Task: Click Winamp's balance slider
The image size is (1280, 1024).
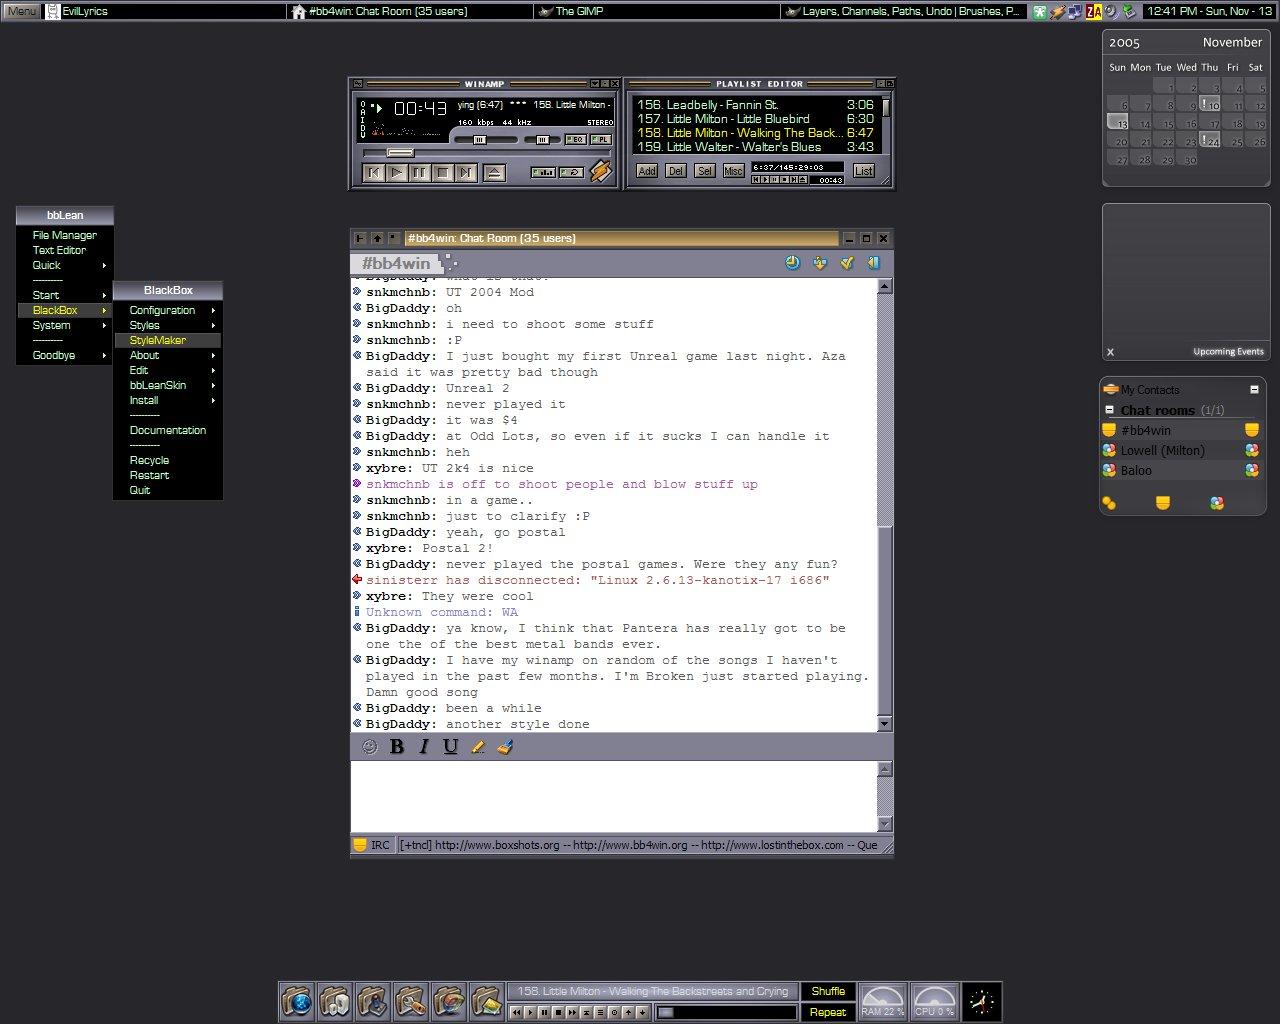Action: tap(542, 140)
